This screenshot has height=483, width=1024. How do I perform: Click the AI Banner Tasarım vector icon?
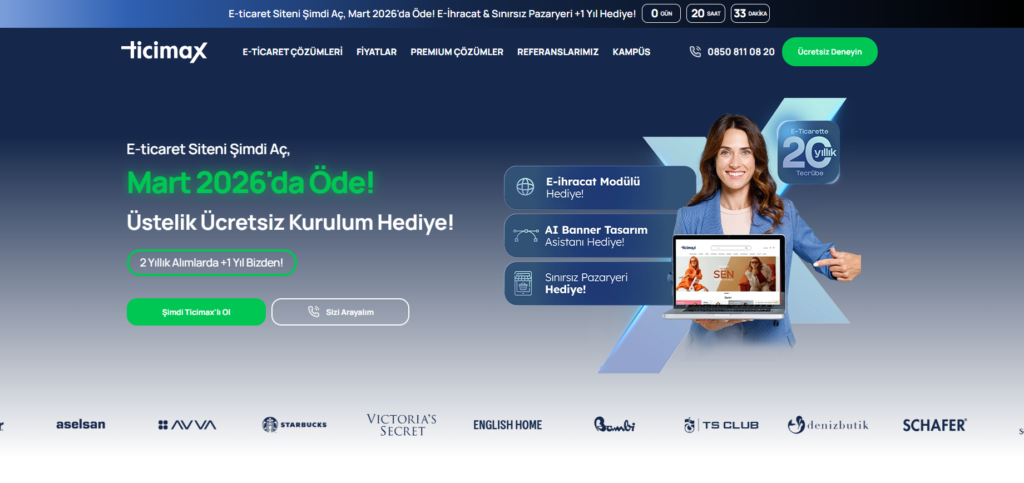[525, 236]
